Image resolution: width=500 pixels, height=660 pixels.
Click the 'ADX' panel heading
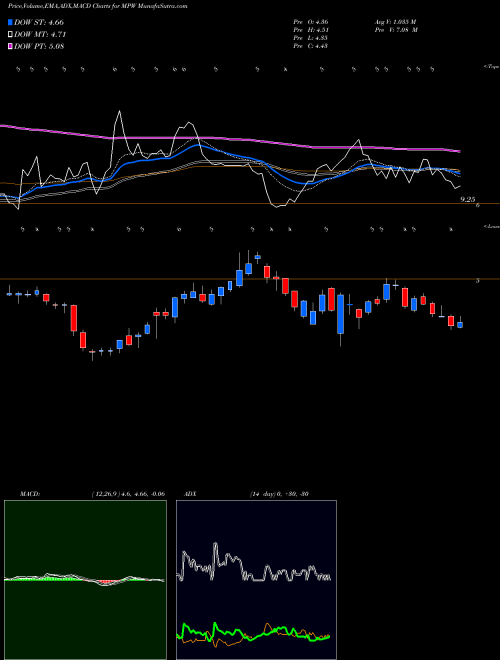pyautogui.click(x=190, y=494)
